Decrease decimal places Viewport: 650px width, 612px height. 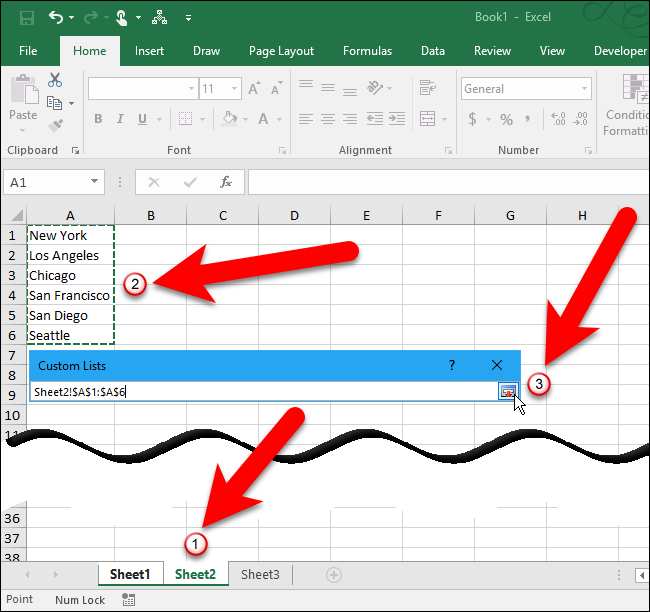[x=580, y=119]
